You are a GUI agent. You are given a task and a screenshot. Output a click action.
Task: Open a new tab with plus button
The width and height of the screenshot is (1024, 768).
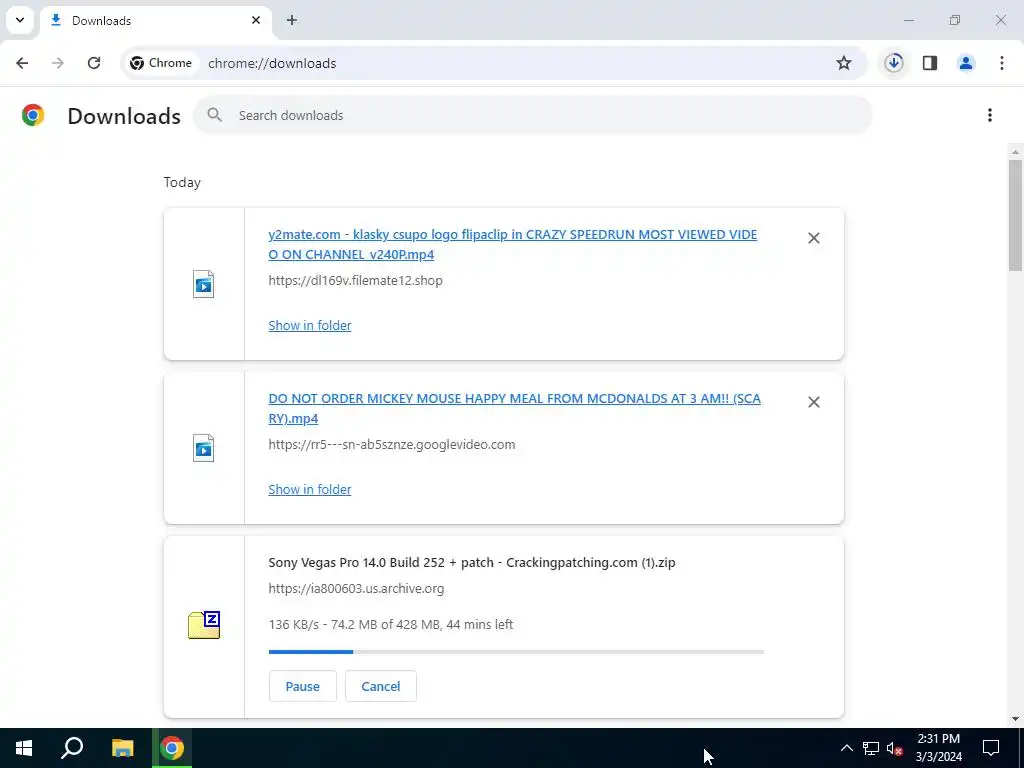tap(292, 20)
